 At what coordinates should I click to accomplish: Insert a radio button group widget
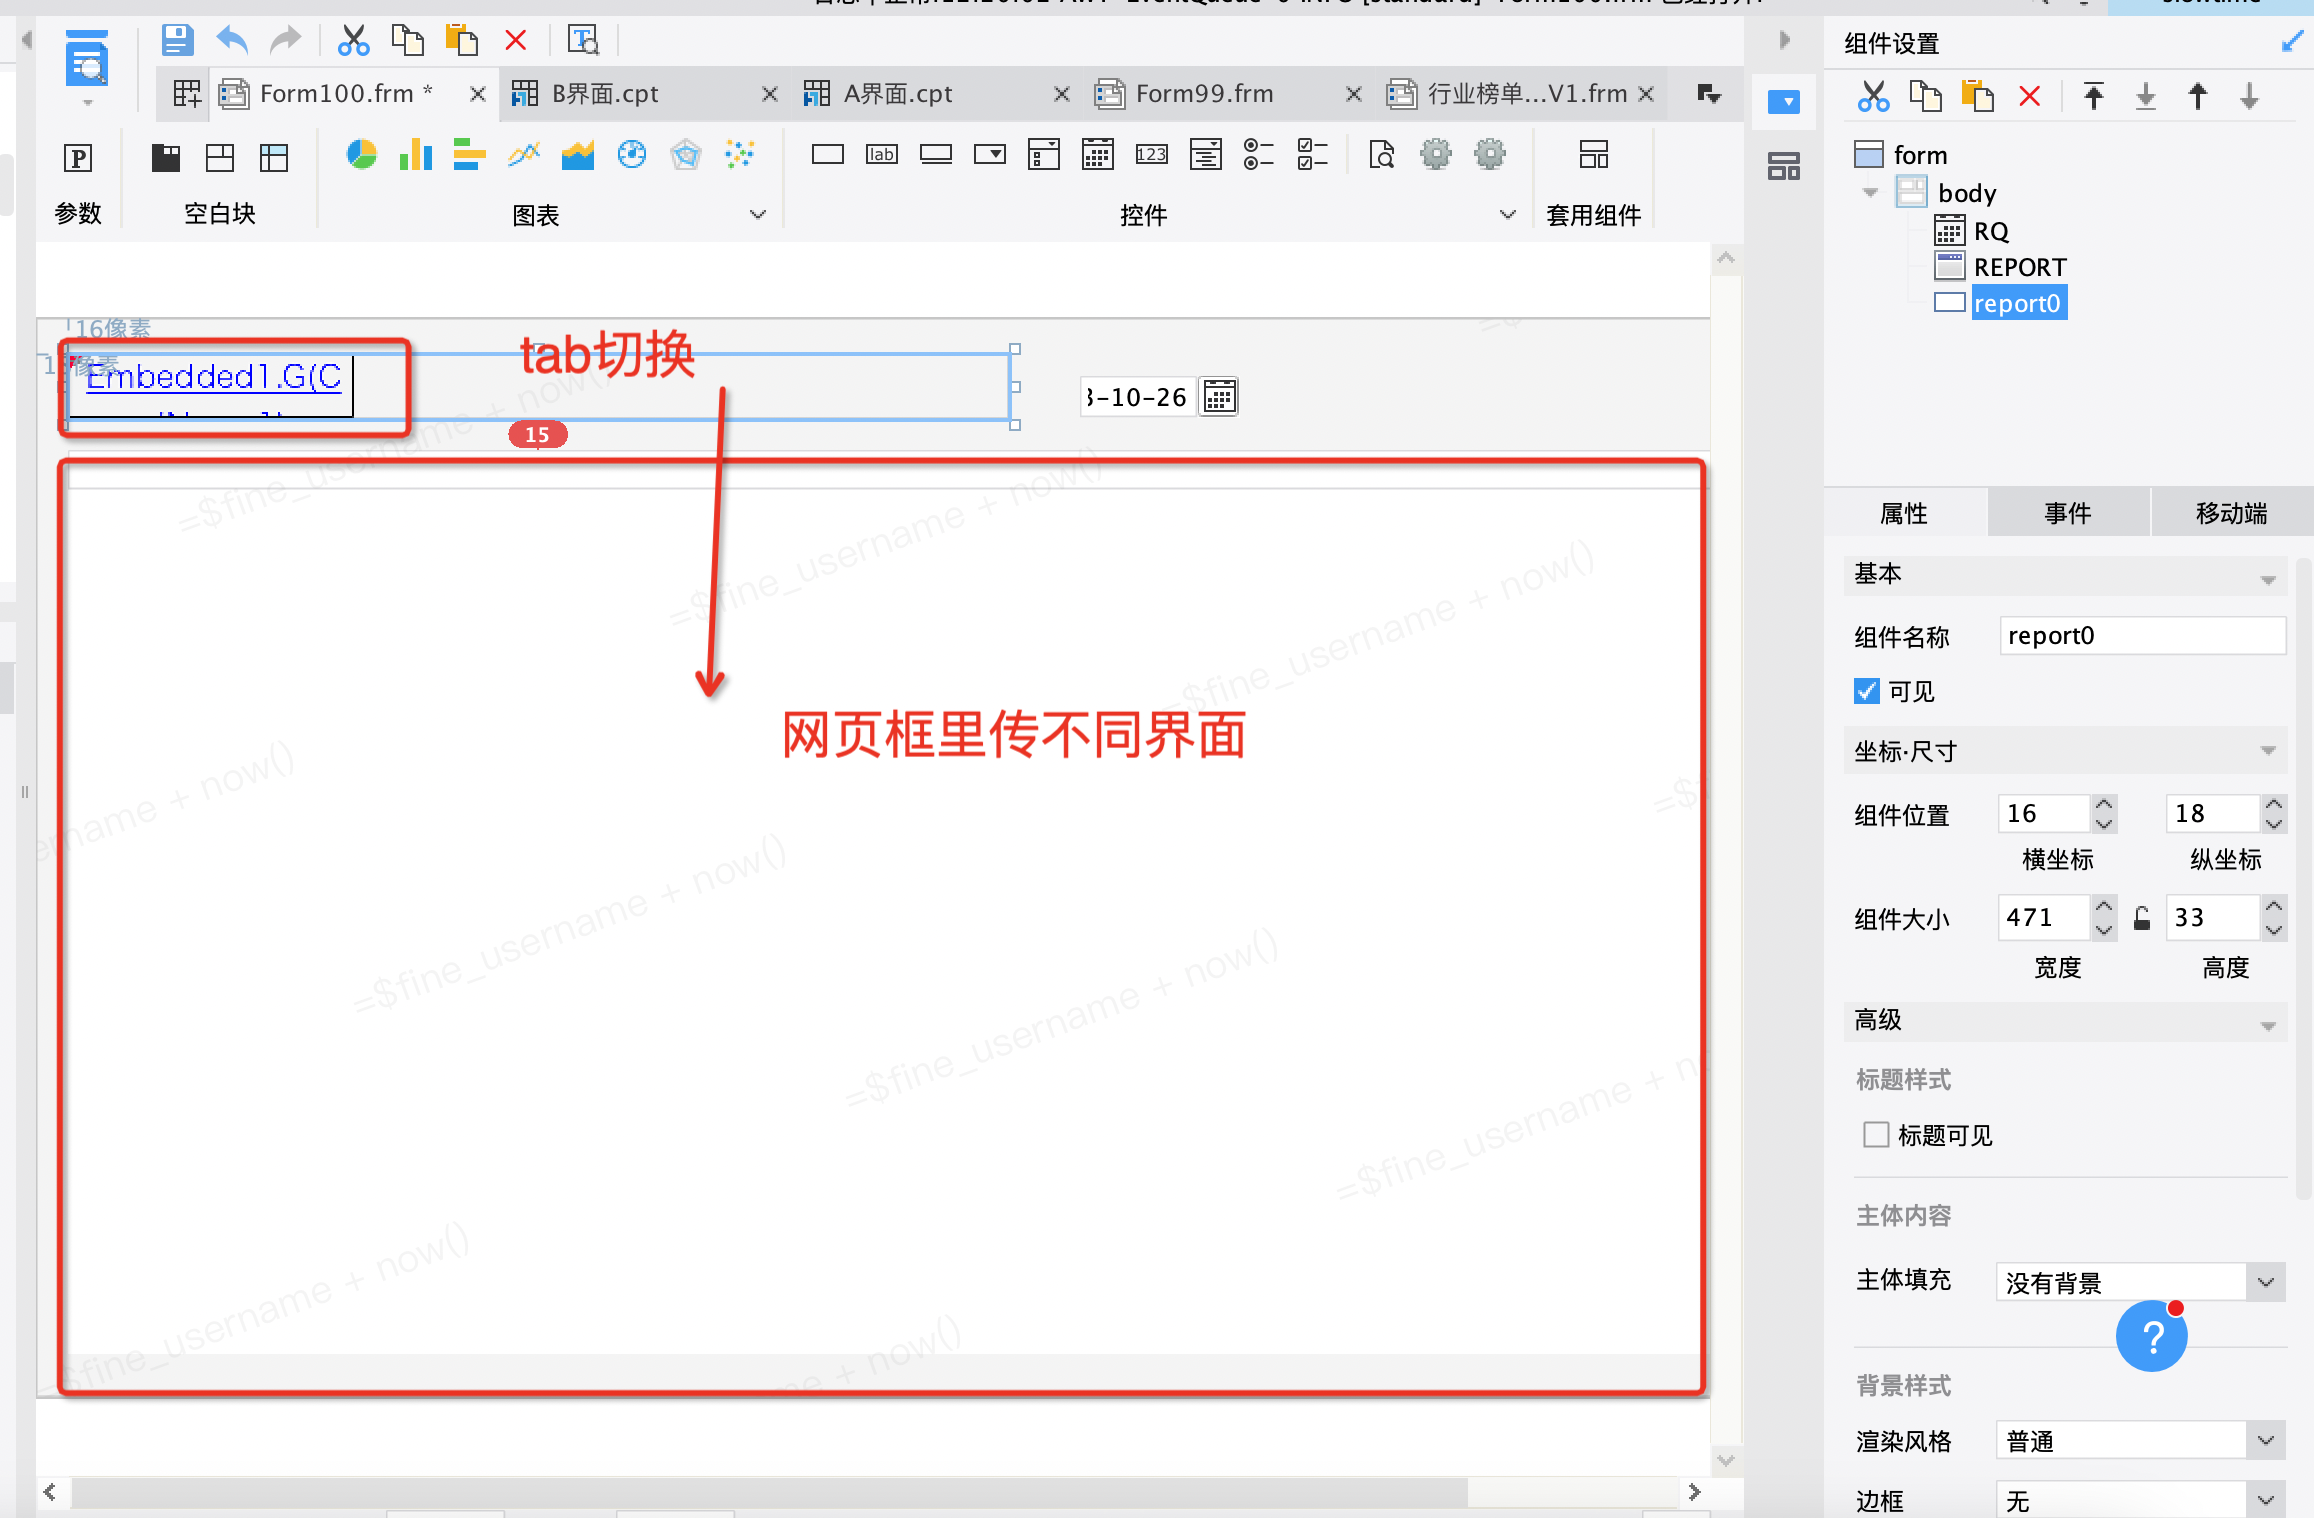pos(1259,154)
